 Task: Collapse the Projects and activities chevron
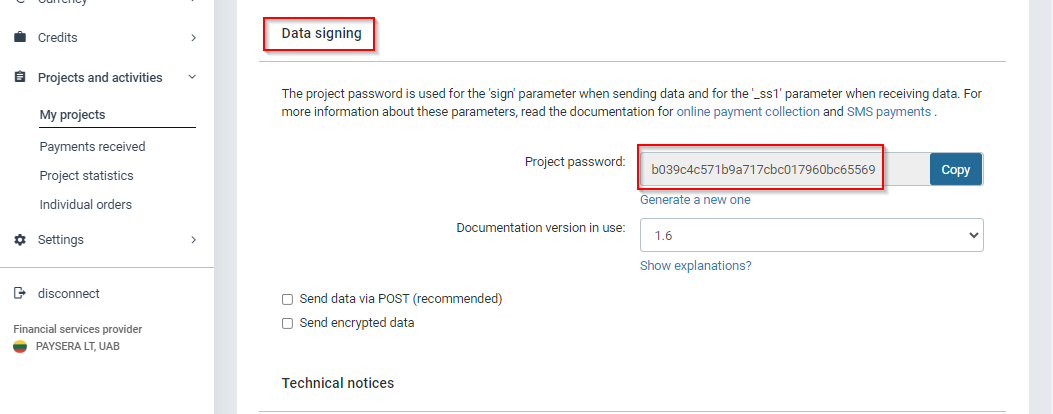[x=193, y=78]
